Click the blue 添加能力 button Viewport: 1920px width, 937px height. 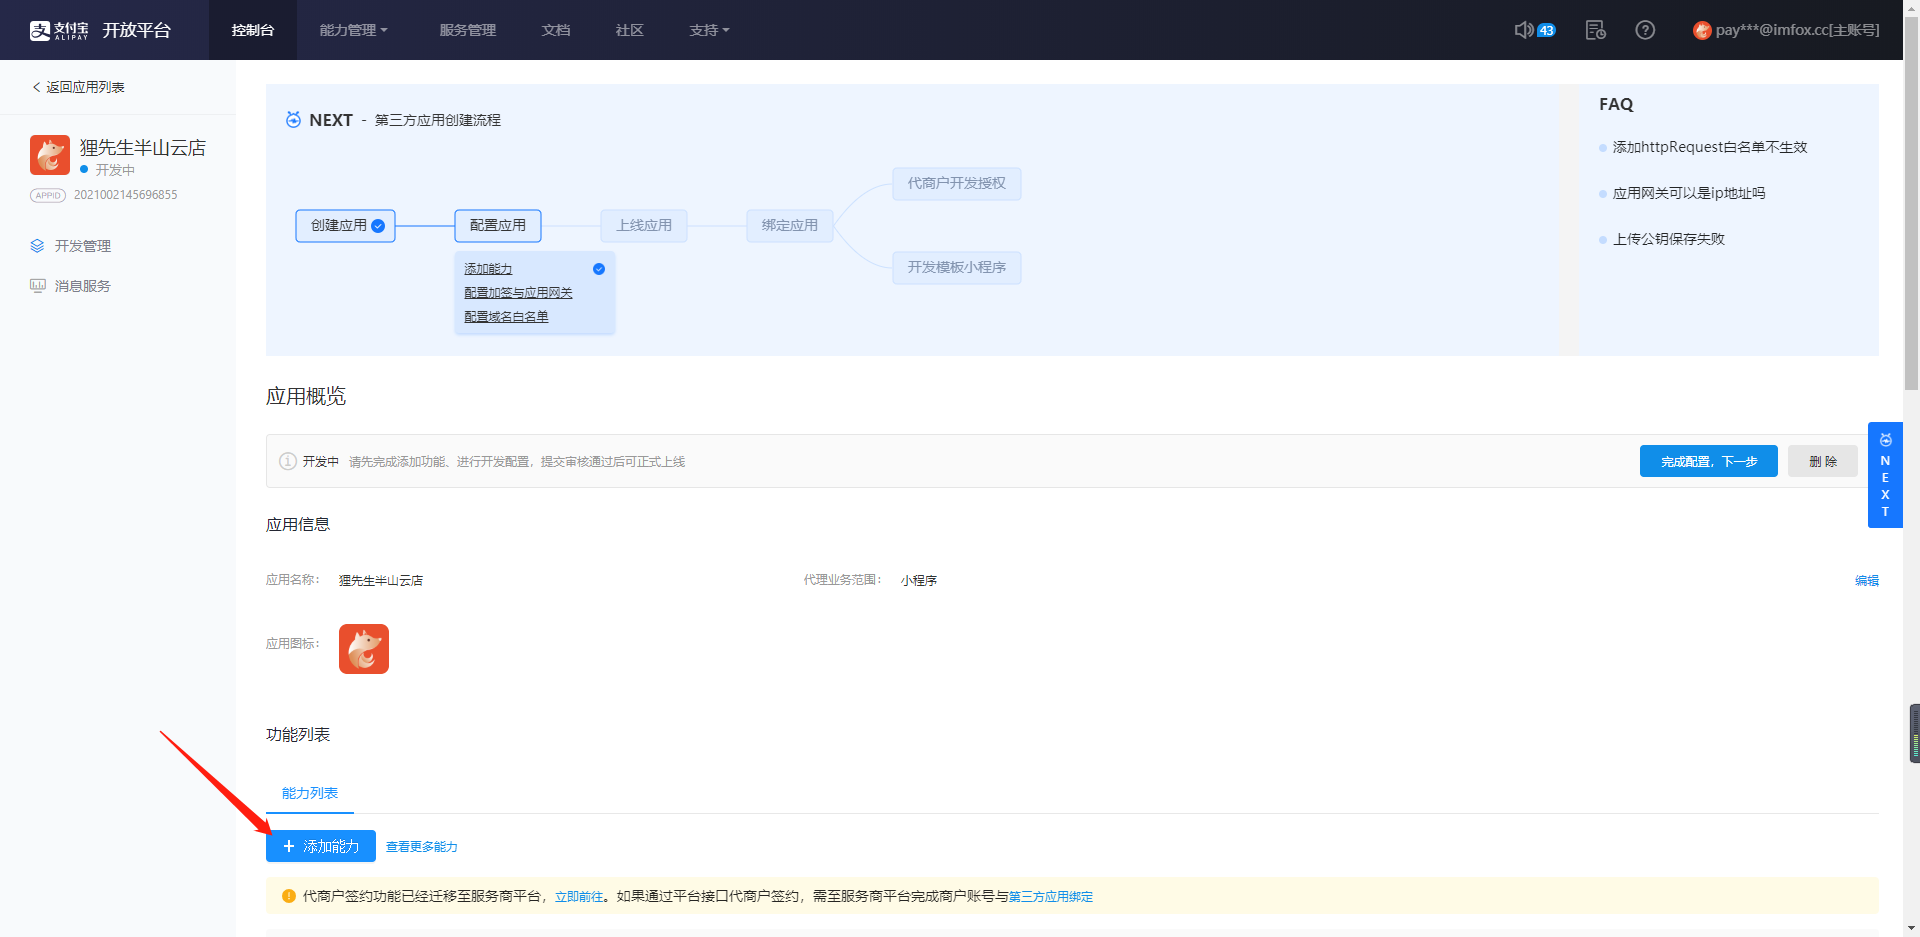321,846
